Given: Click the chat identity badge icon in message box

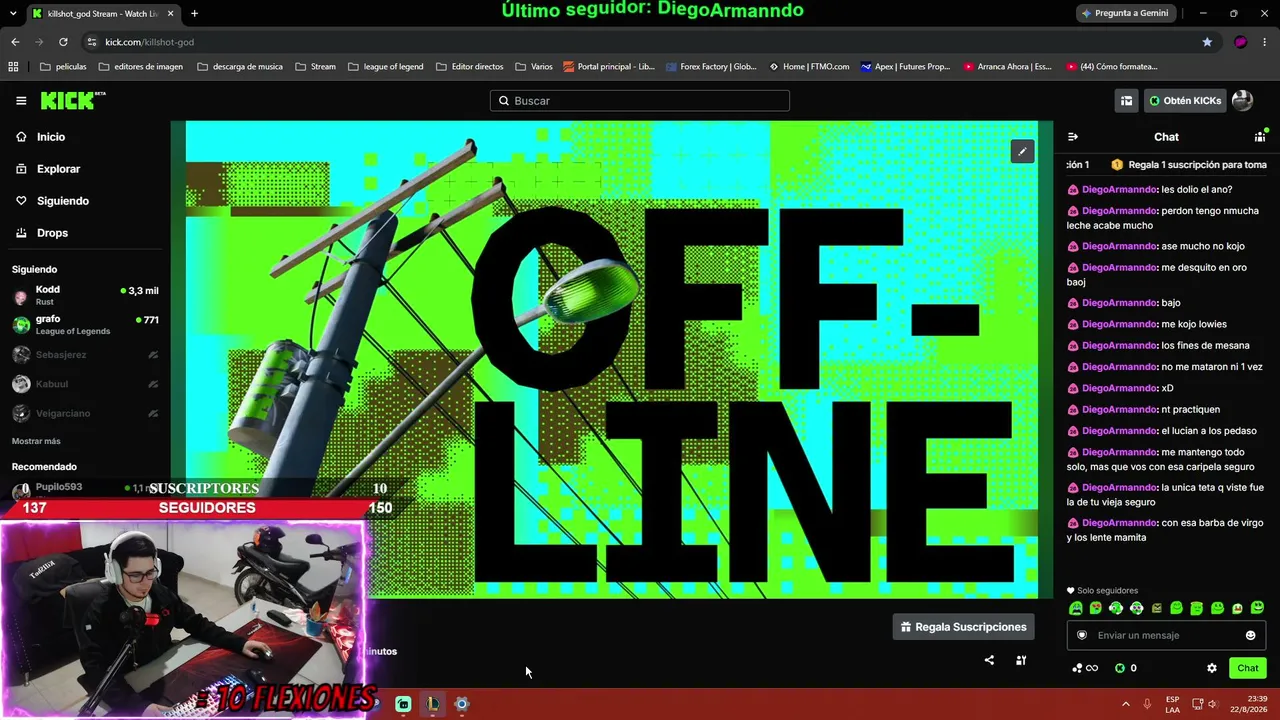Looking at the screenshot, I should [1082, 635].
